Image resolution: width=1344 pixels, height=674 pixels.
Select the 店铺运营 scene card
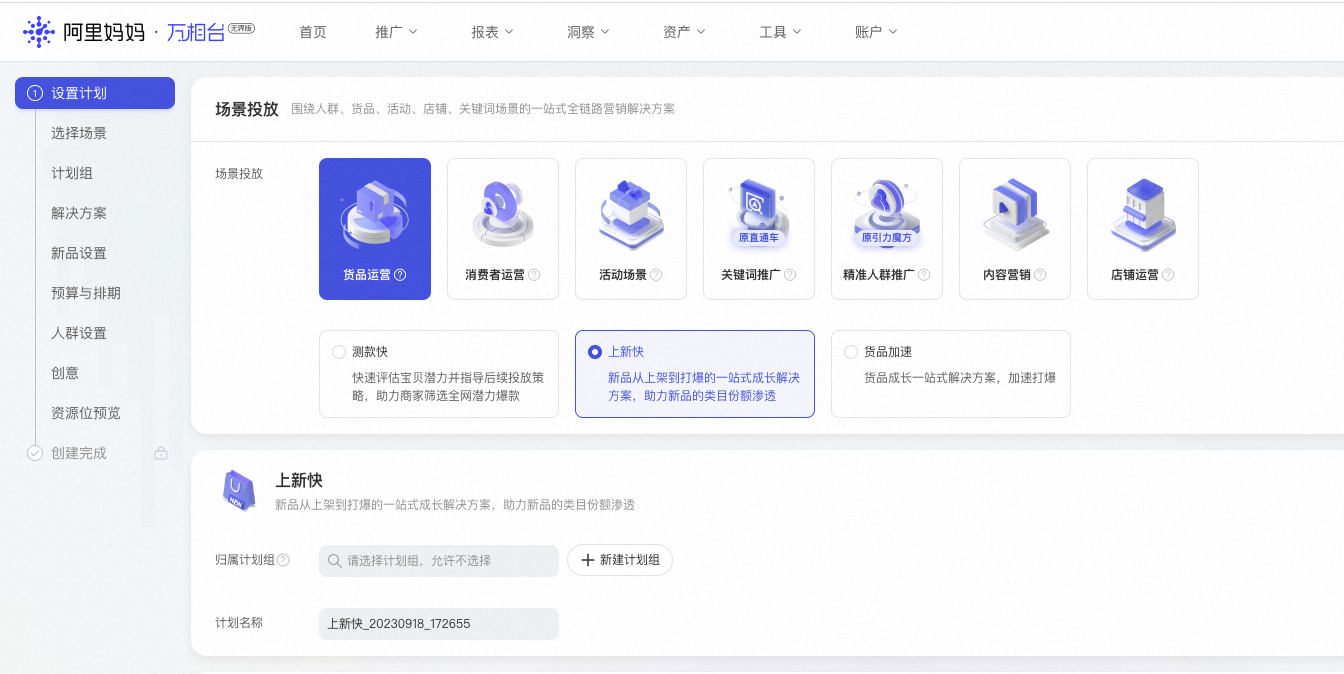coord(1143,229)
